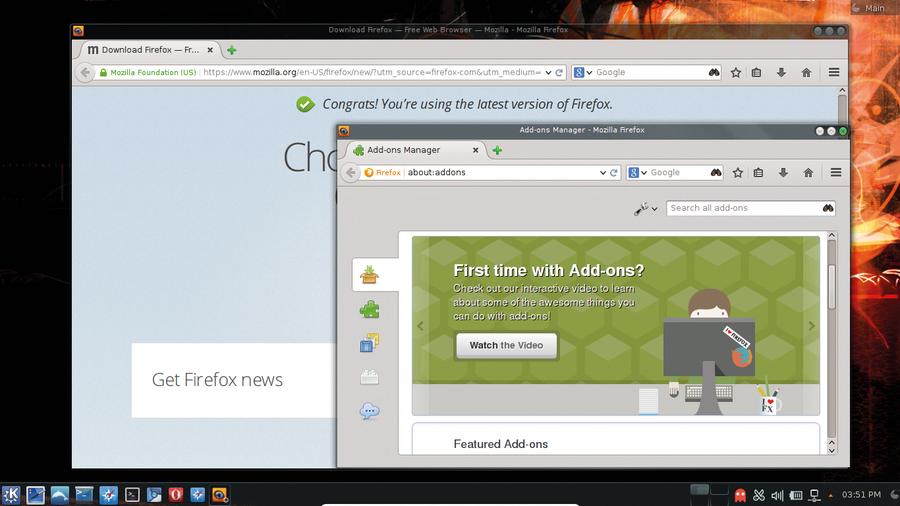Open new tab in Add-ons Manager window
Screen dimensions: 900x506
[497, 150]
